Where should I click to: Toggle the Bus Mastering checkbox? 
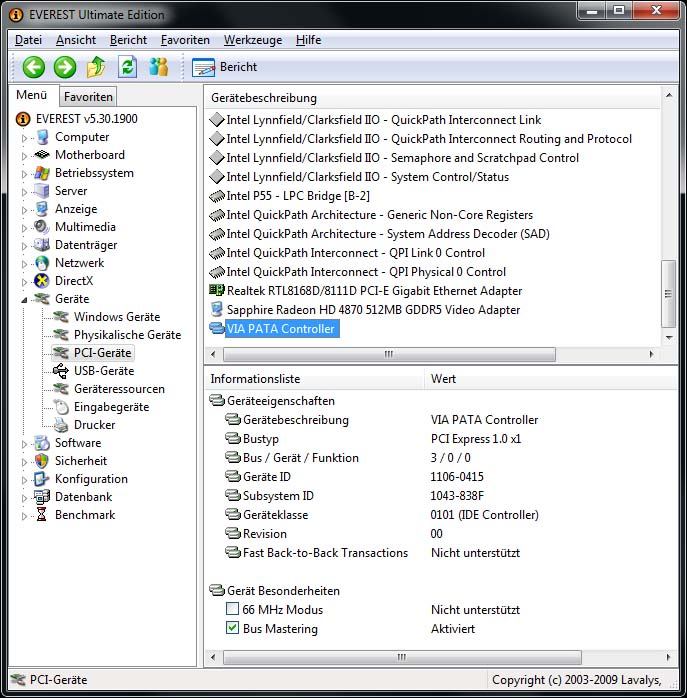[232, 628]
